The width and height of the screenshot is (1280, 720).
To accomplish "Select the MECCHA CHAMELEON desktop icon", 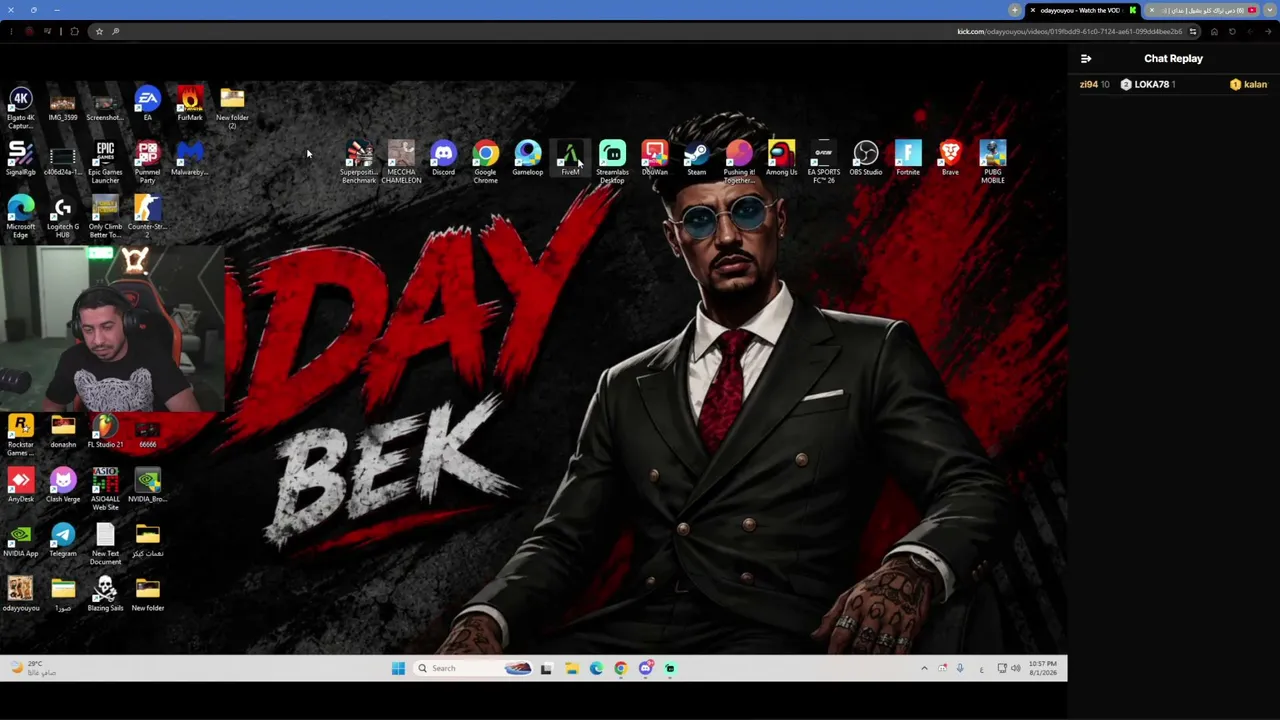I will (x=401, y=162).
